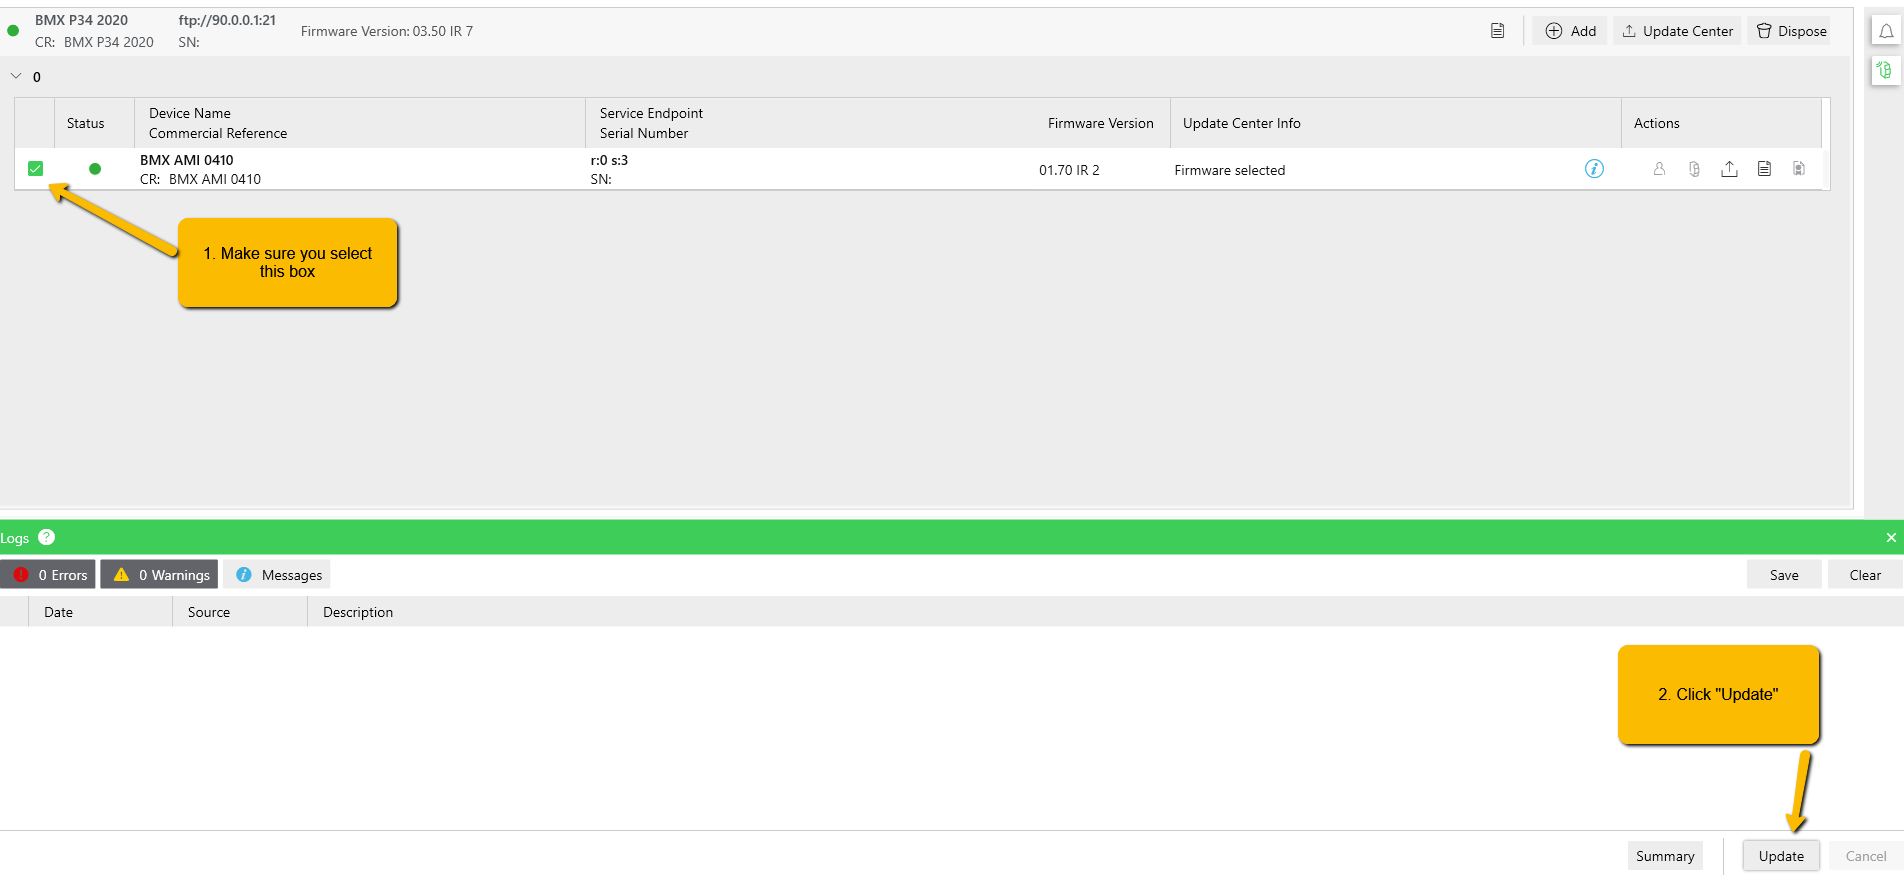Click the upload firmware icon in BMX AMI 0410 row
The image size is (1904, 876).
click(1729, 169)
